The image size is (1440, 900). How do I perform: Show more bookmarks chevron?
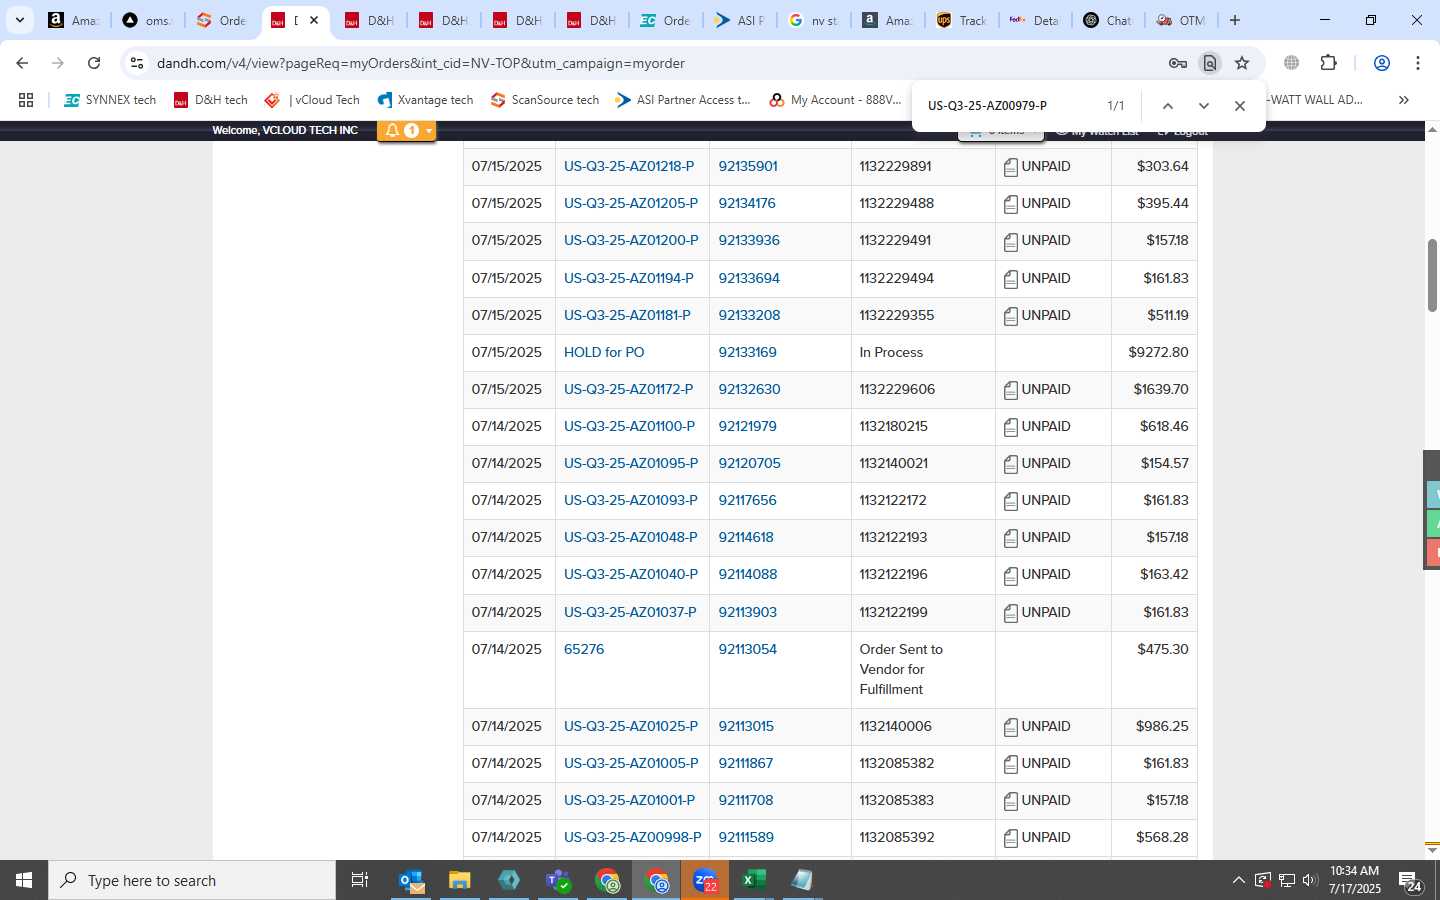coord(1403,100)
